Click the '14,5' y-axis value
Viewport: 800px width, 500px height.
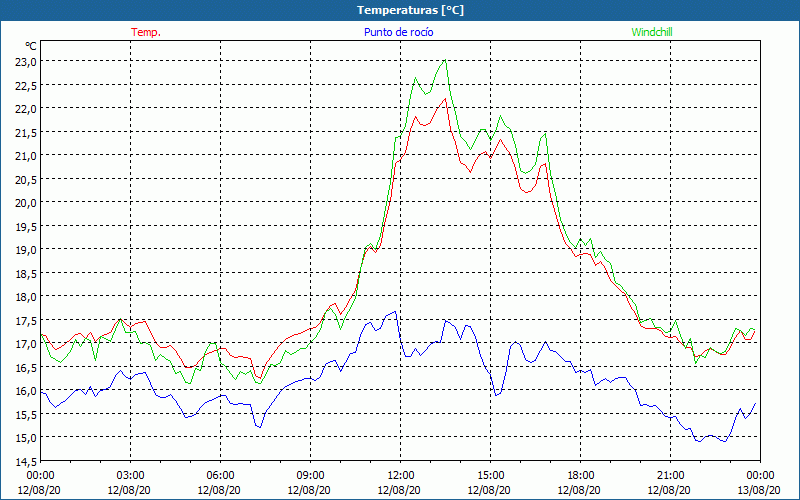coord(26,461)
